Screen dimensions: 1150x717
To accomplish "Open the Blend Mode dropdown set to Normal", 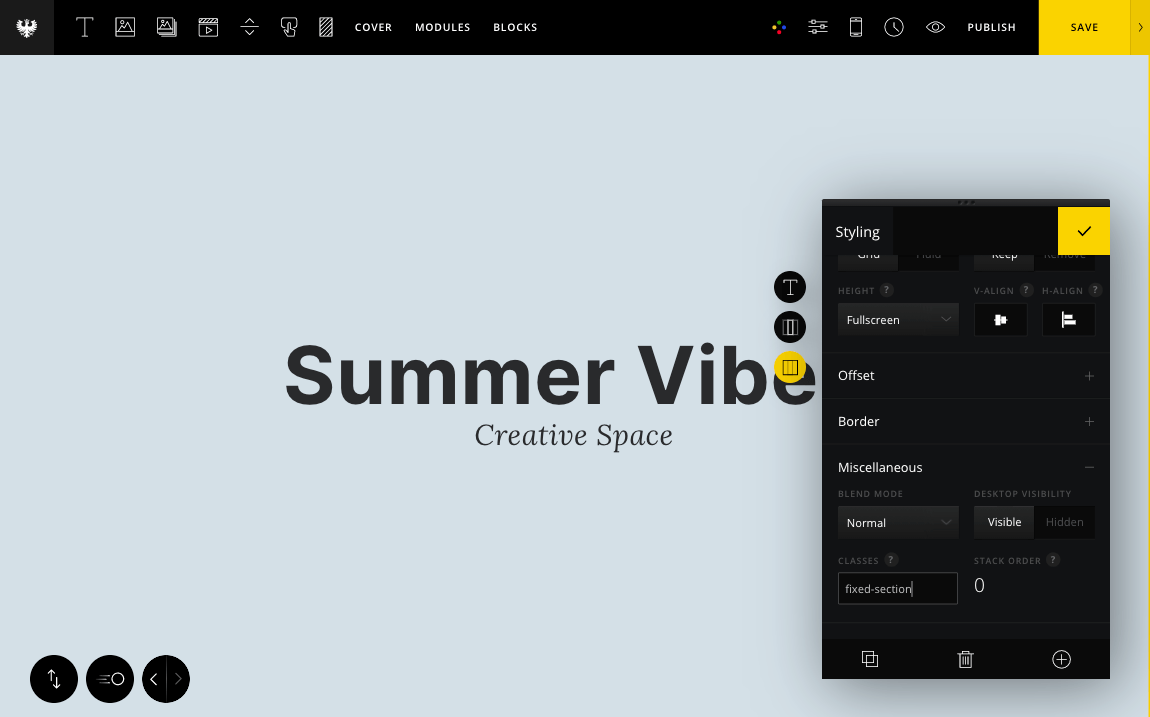I will tap(897, 522).
